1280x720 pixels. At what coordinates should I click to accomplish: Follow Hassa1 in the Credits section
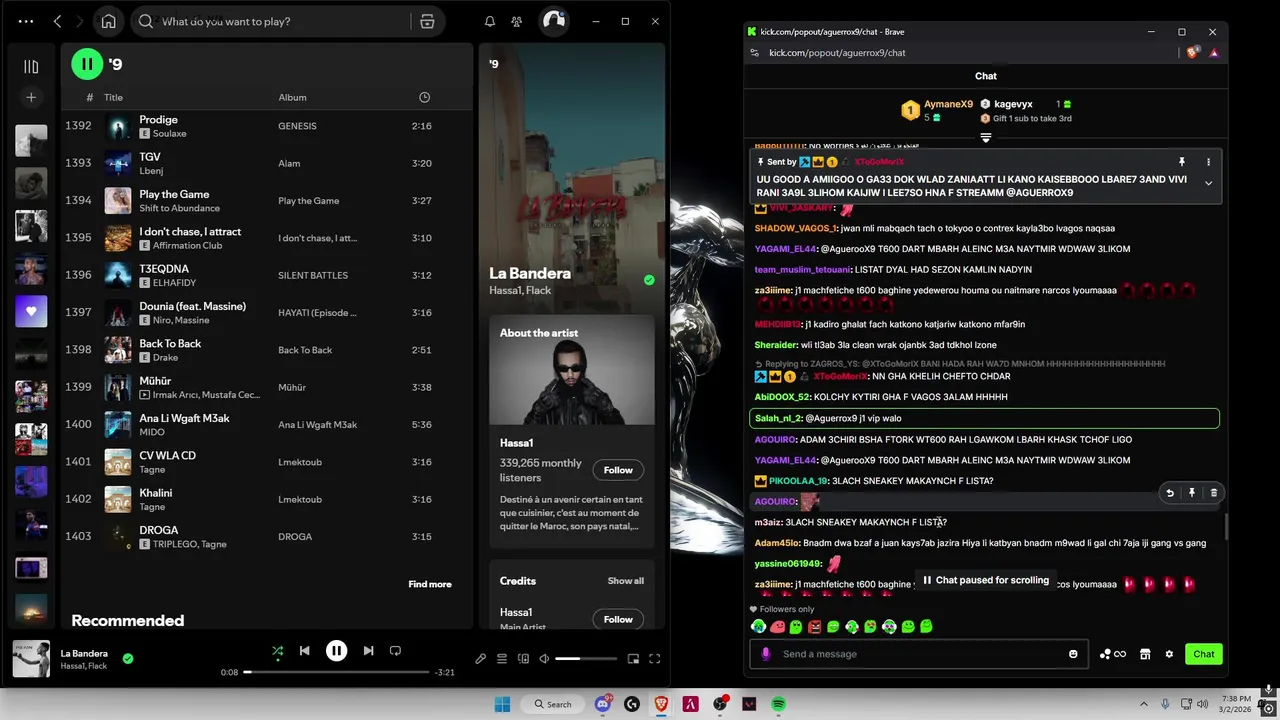tap(618, 619)
